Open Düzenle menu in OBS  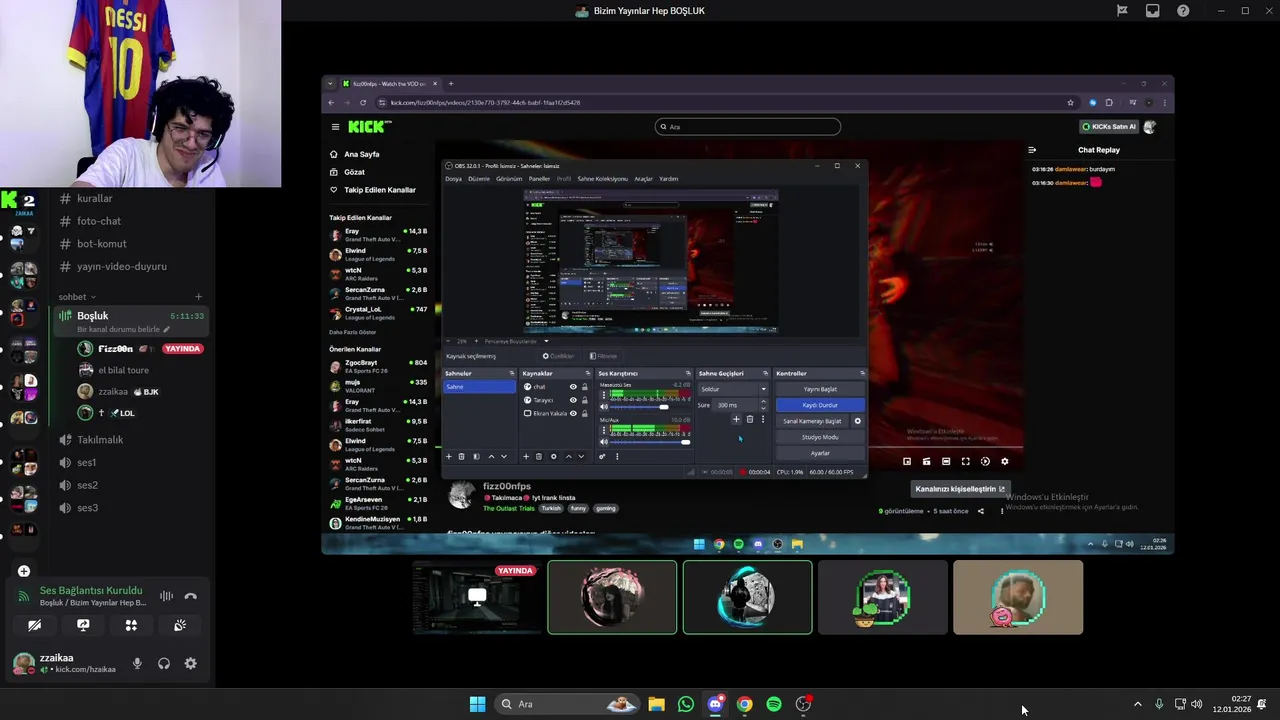pos(479,179)
